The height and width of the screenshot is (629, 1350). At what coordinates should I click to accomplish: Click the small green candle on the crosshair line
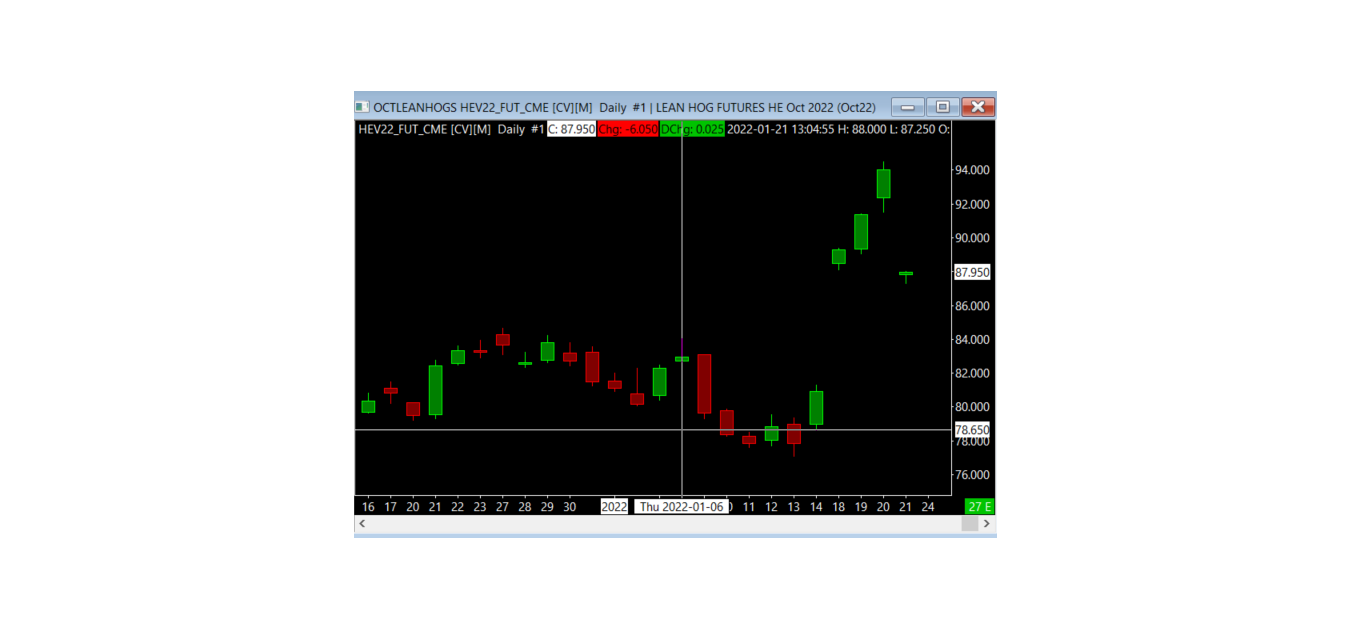click(682, 358)
